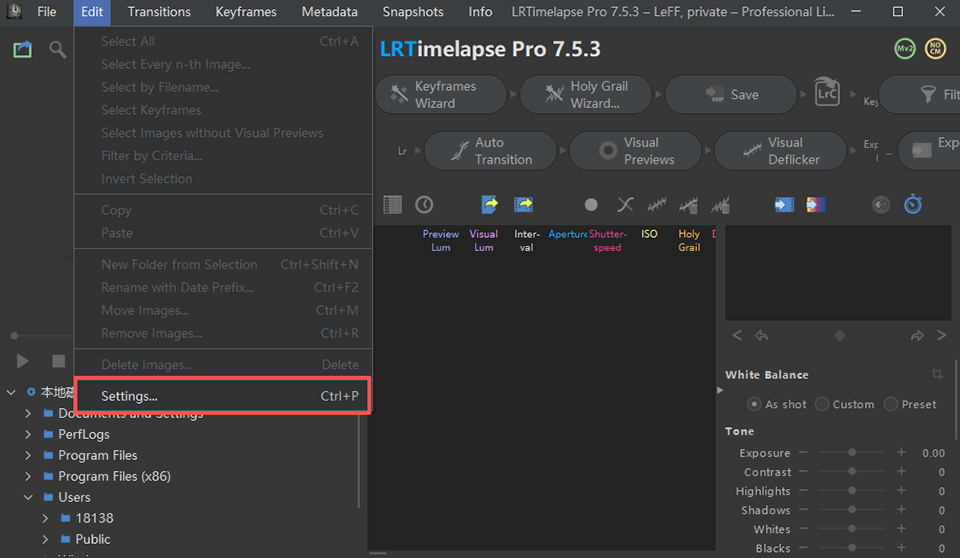Viewport: 960px width, 558px height.
Task: Collapse the local disk root node
Action: point(11,392)
